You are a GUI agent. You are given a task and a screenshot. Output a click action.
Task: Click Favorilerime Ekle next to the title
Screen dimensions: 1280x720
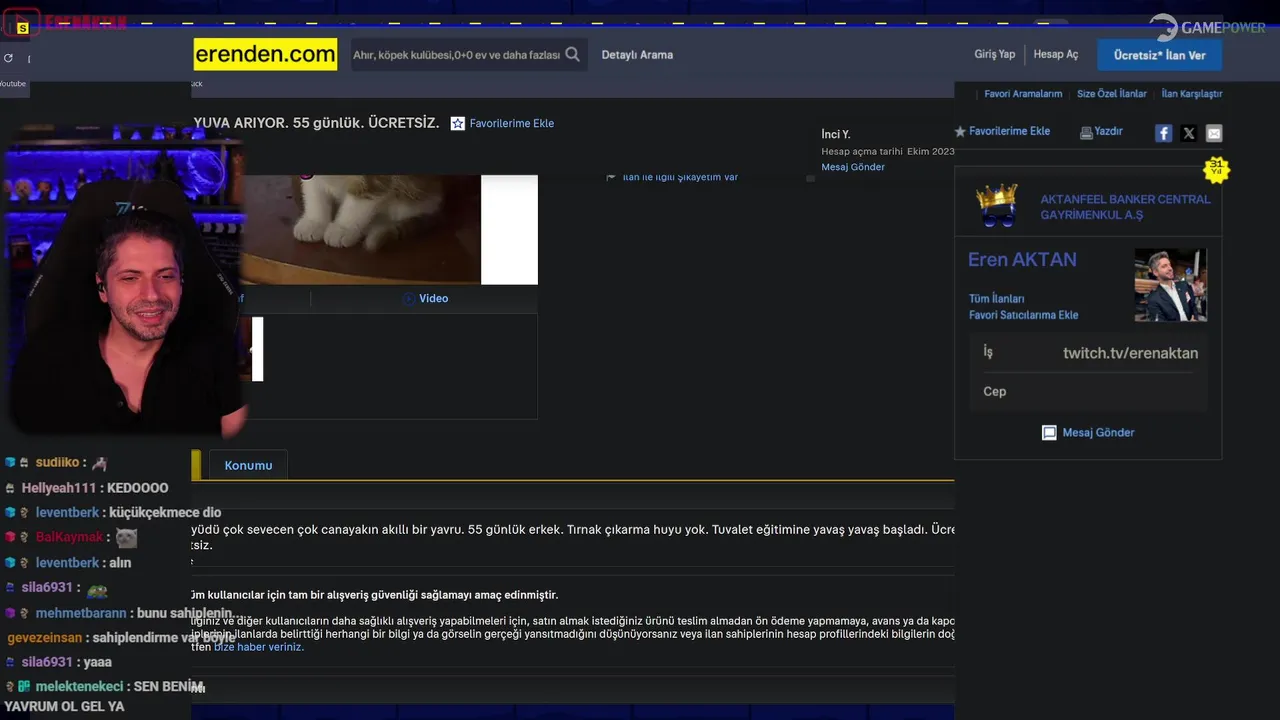click(511, 124)
